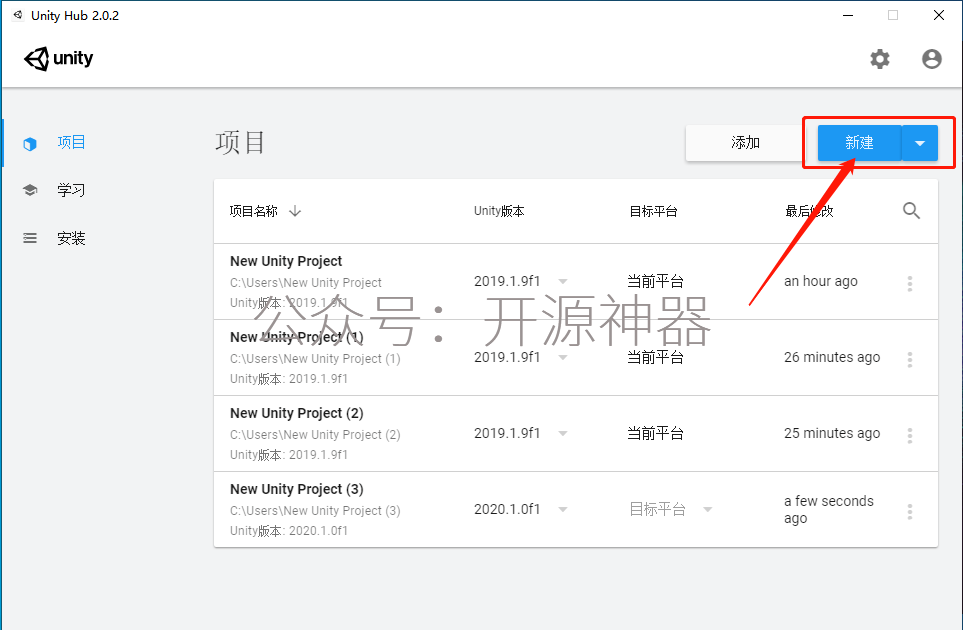Click the '25 minutes ago' timestamp
Screen dimensions: 963x630
[x=832, y=434]
